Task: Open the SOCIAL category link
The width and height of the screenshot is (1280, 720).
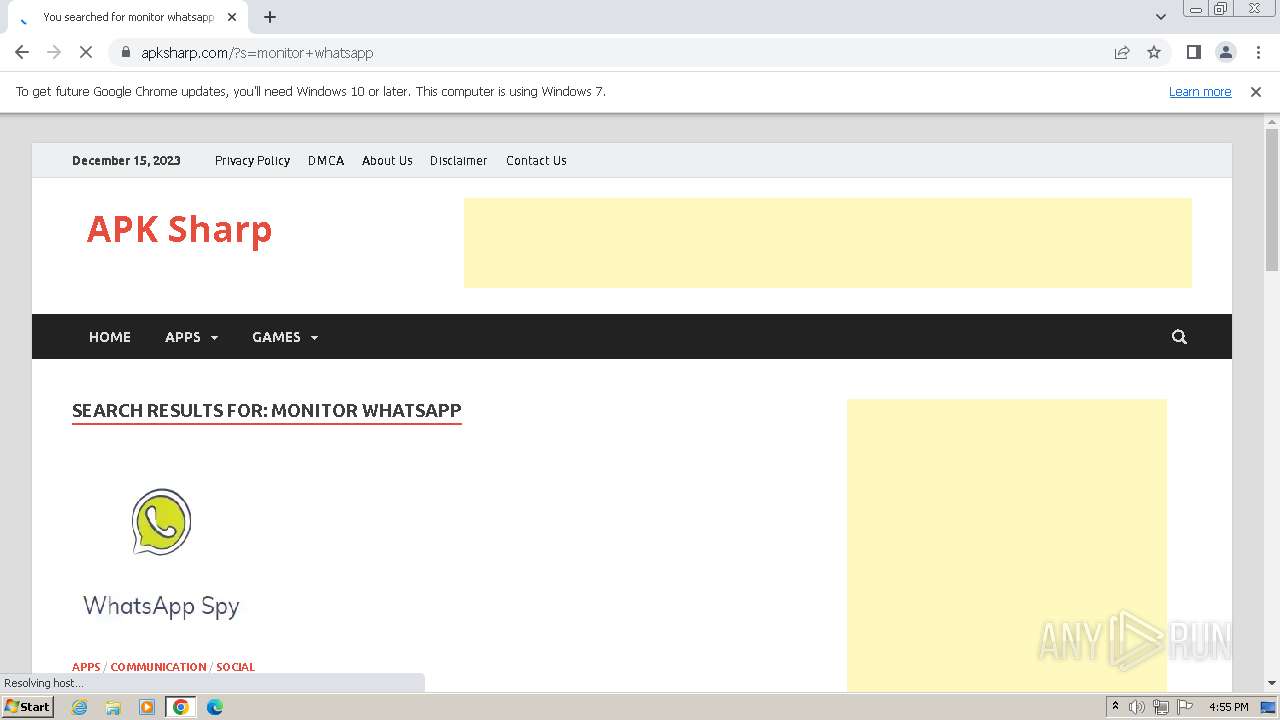Action: (x=235, y=667)
